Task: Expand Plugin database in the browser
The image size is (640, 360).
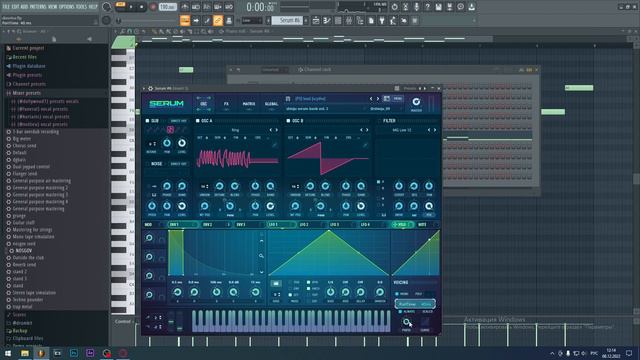Action: coord(29,66)
